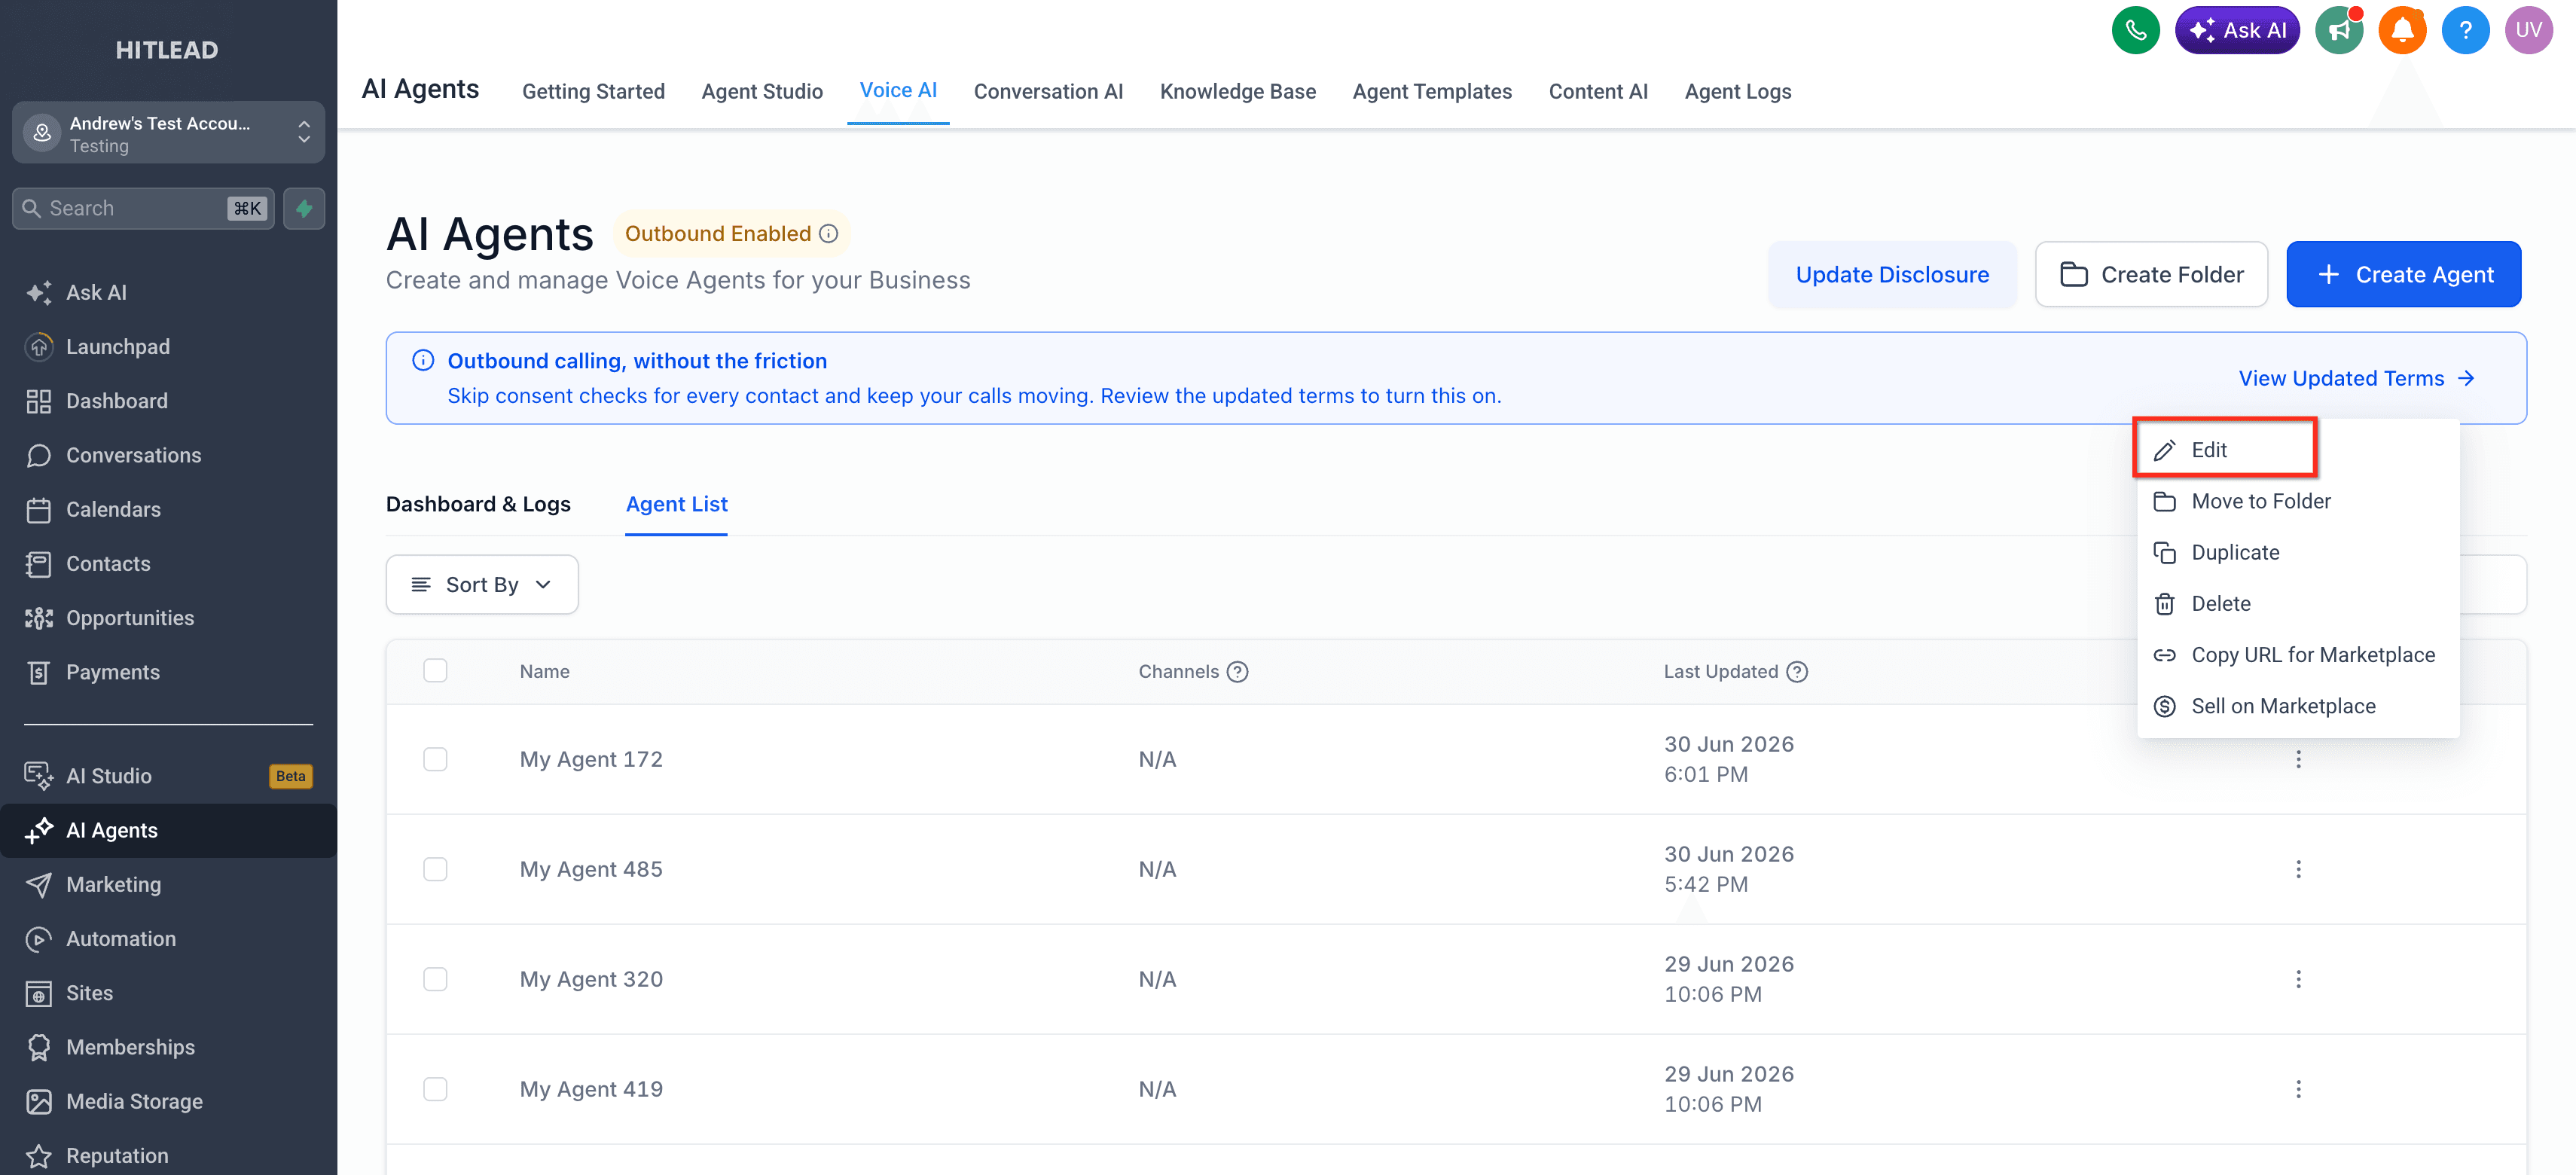Open the Sort By dropdown
The width and height of the screenshot is (2576, 1175).
(x=482, y=584)
